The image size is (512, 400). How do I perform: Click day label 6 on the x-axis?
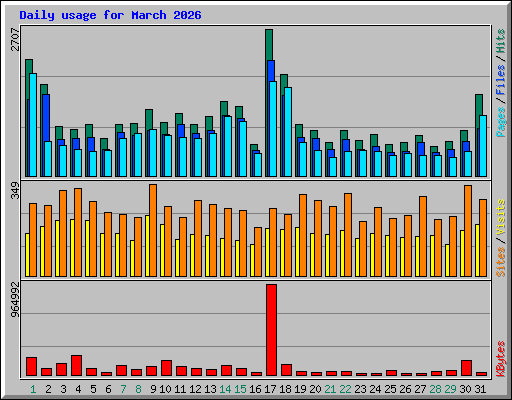tap(108, 389)
